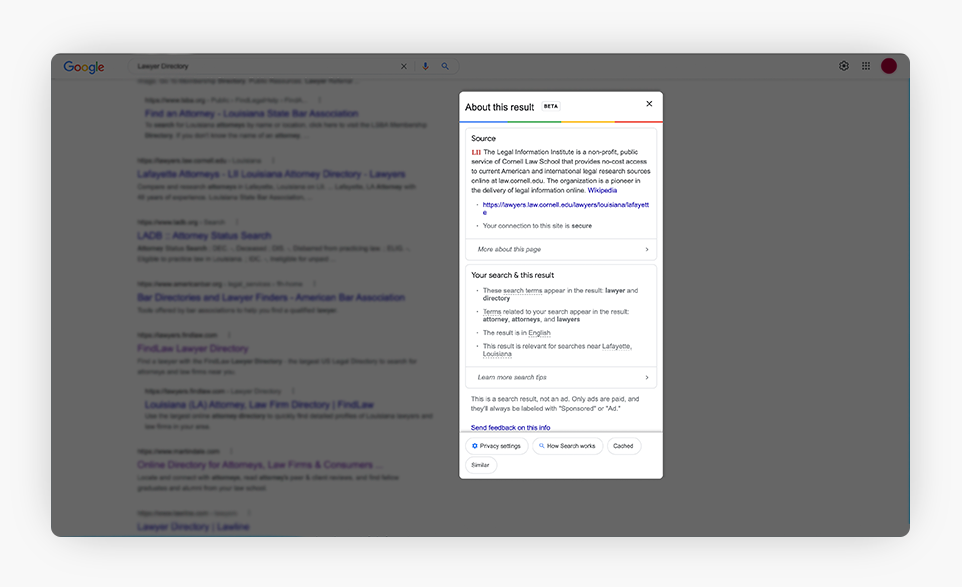Click Send feedback on this info
Screen dimensions: 962x587
[510, 427]
